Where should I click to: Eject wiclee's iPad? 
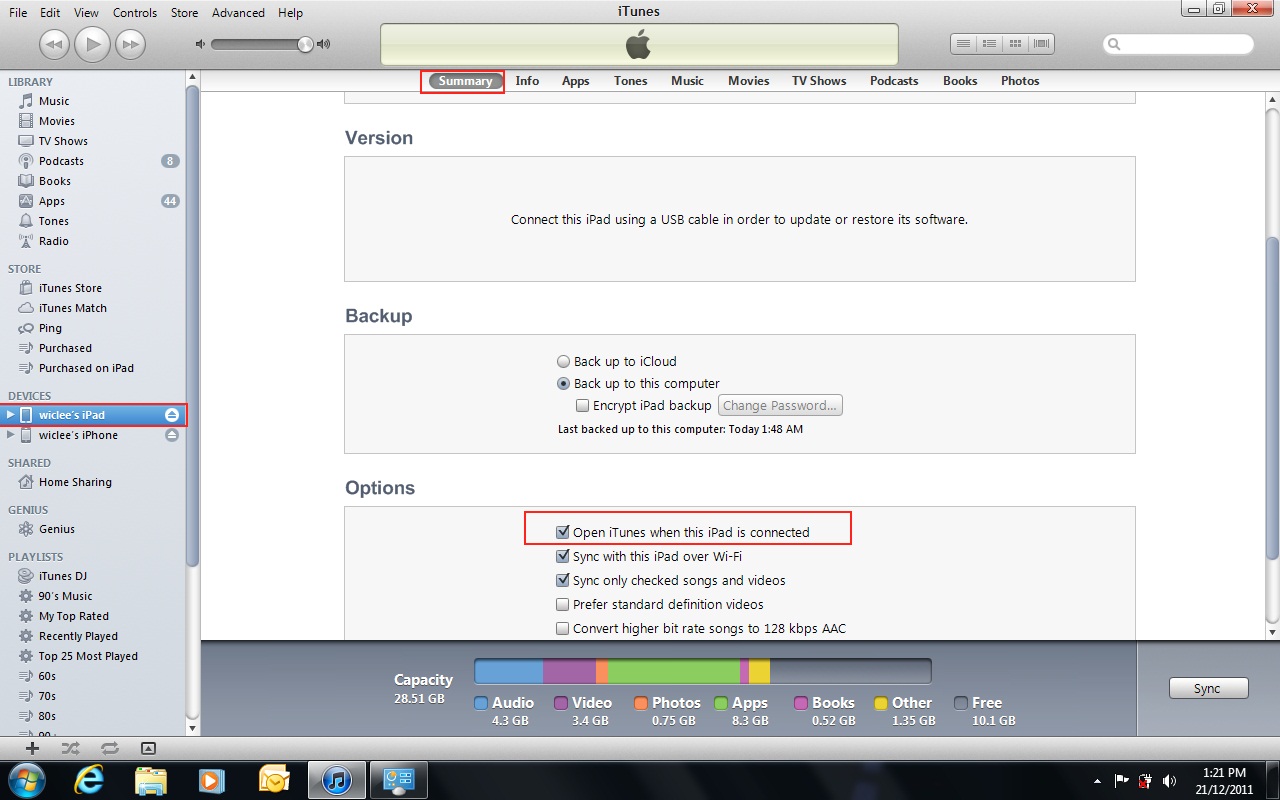pos(172,415)
